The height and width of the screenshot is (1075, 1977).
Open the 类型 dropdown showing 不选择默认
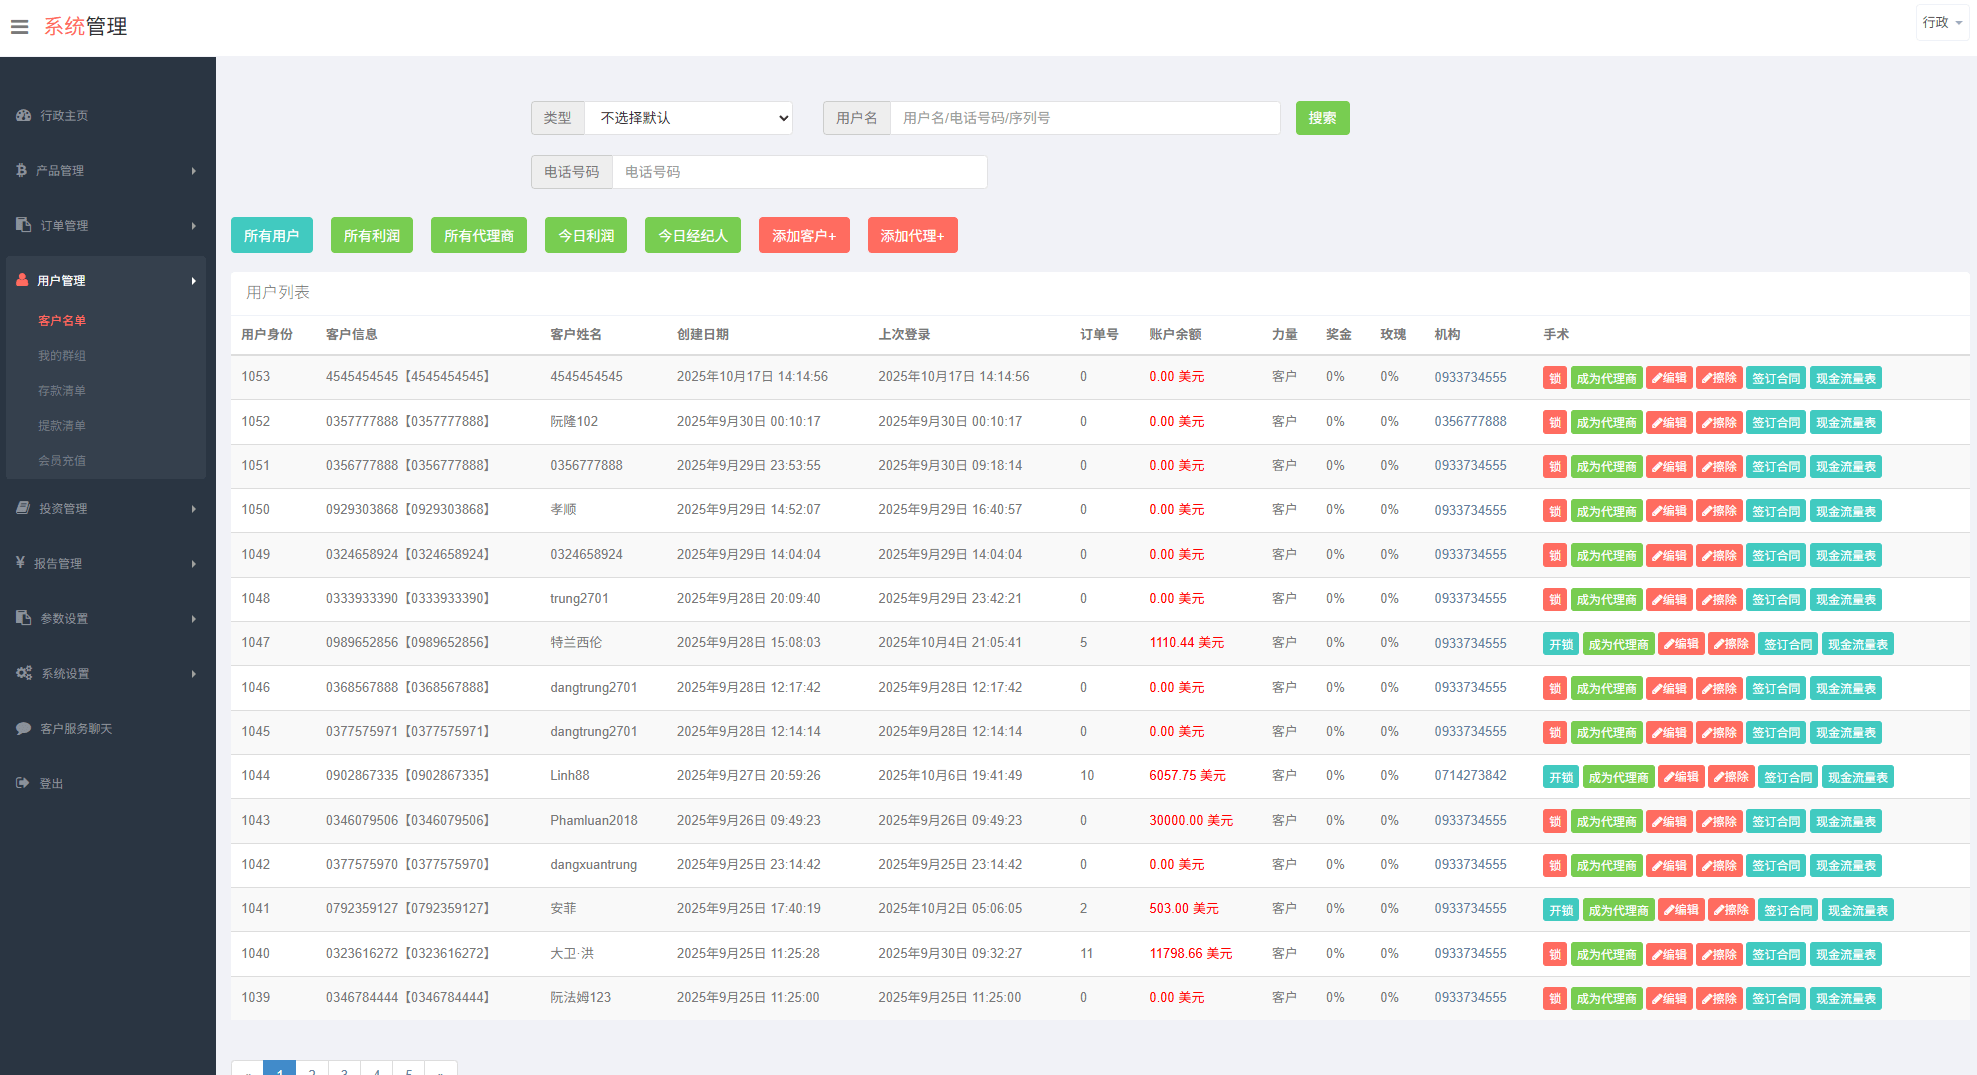coord(689,118)
